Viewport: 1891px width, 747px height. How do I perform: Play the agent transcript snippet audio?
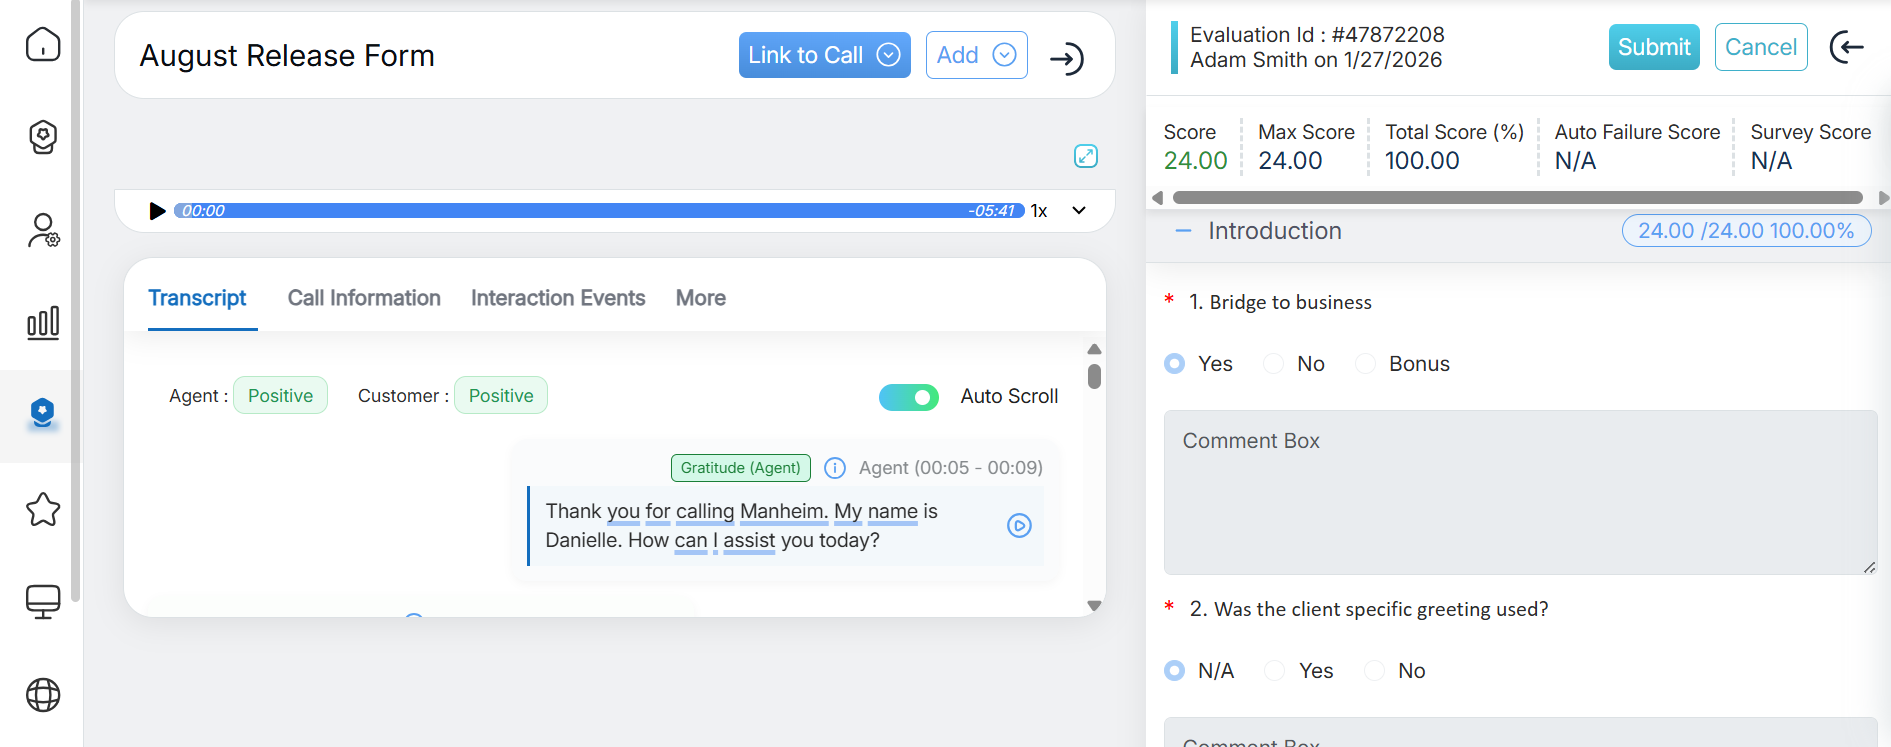tap(1019, 526)
